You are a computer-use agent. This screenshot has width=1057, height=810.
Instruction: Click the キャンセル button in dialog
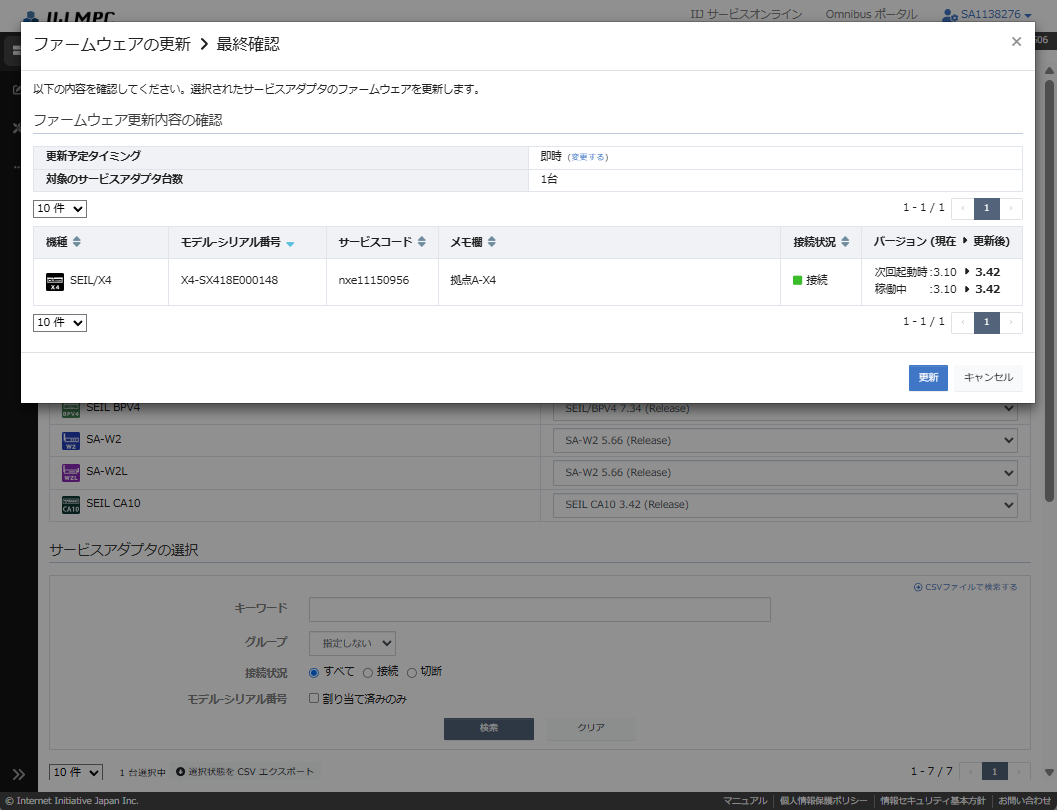point(988,377)
